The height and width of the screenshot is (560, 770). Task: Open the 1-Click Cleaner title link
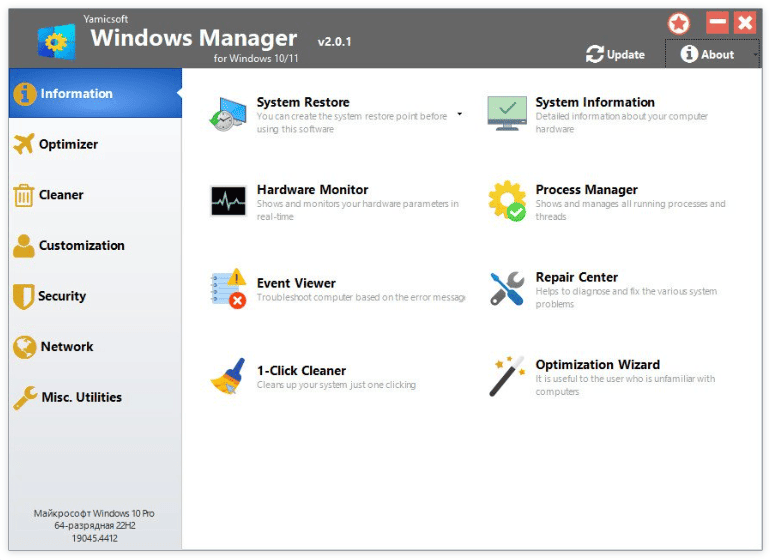tap(301, 371)
